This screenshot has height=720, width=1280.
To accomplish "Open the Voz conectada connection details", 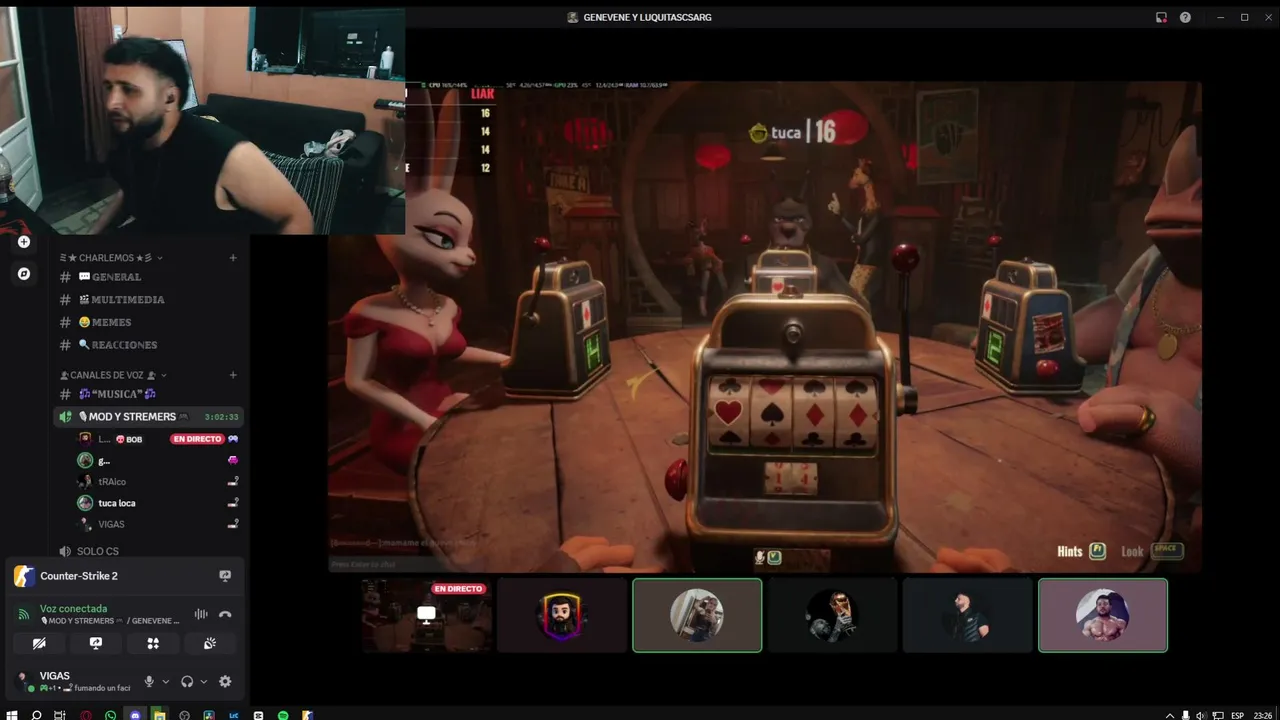I will pyautogui.click(x=73, y=608).
